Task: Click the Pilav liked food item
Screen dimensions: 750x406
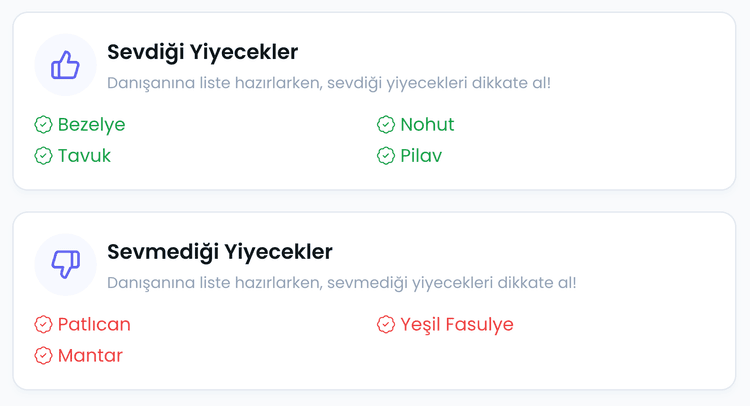Action: point(421,156)
